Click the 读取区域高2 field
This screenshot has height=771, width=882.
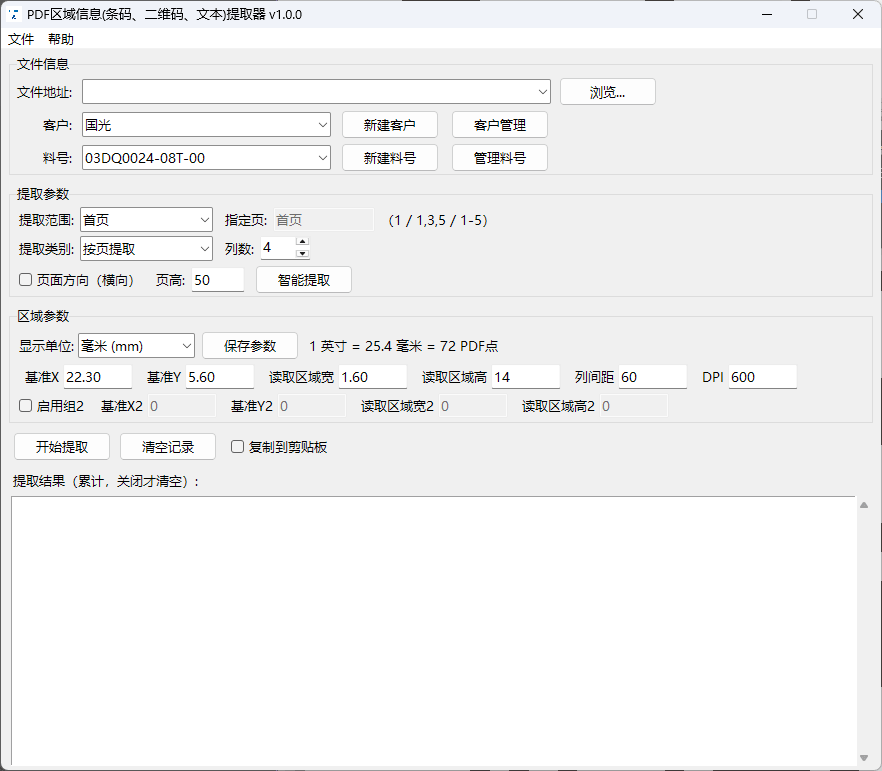coord(633,406)
